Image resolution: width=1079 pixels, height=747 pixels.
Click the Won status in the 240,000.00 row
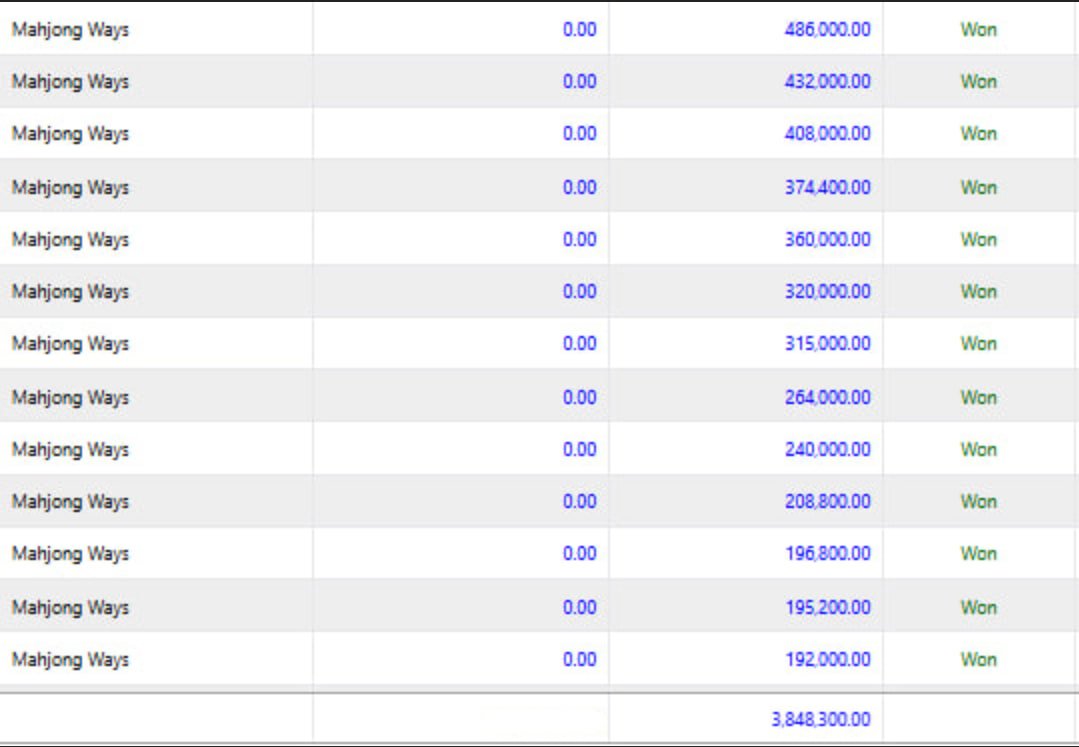[979, 449]
